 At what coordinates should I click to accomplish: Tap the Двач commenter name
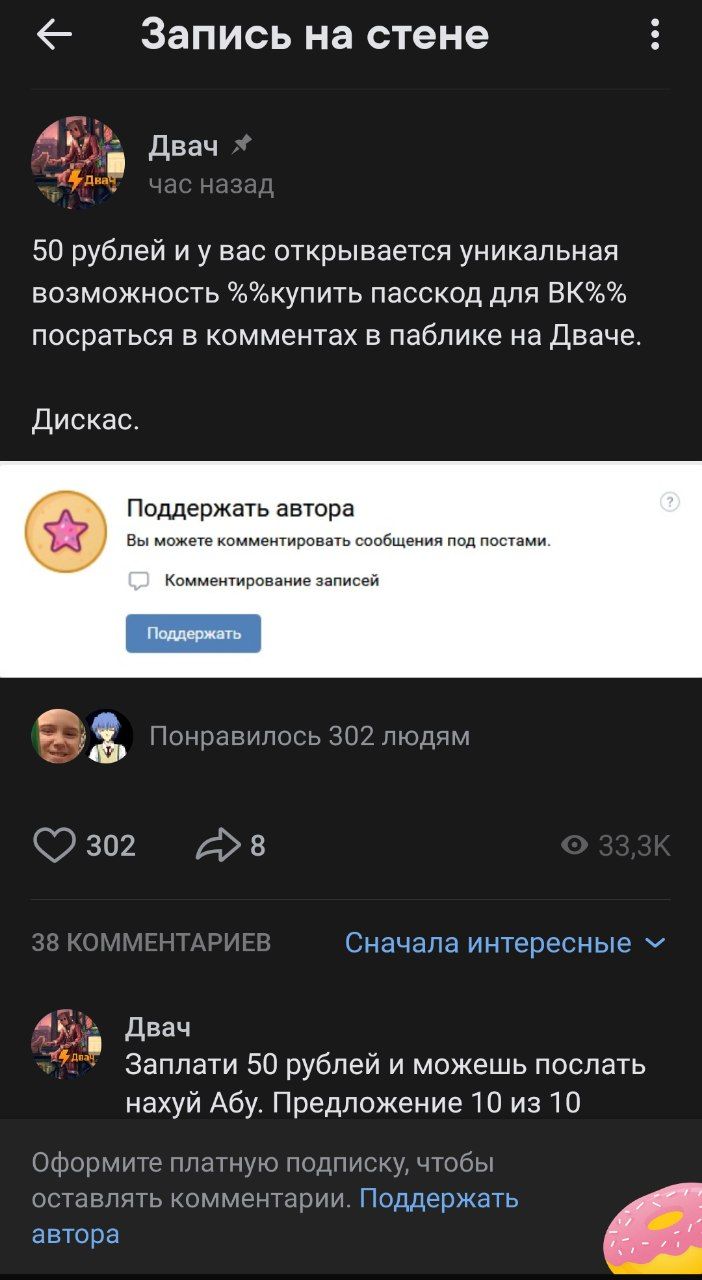click(x=158, y=1027)
